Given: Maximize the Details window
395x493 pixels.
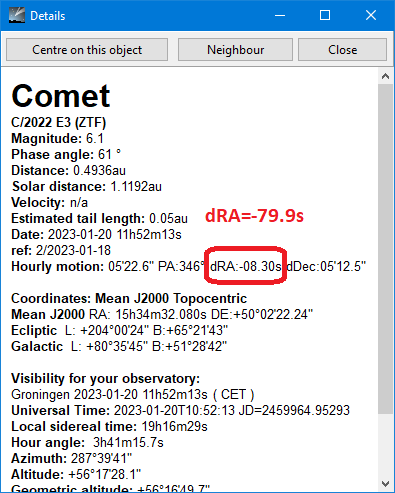Looking at the screenshot, I should click(325, 15).
